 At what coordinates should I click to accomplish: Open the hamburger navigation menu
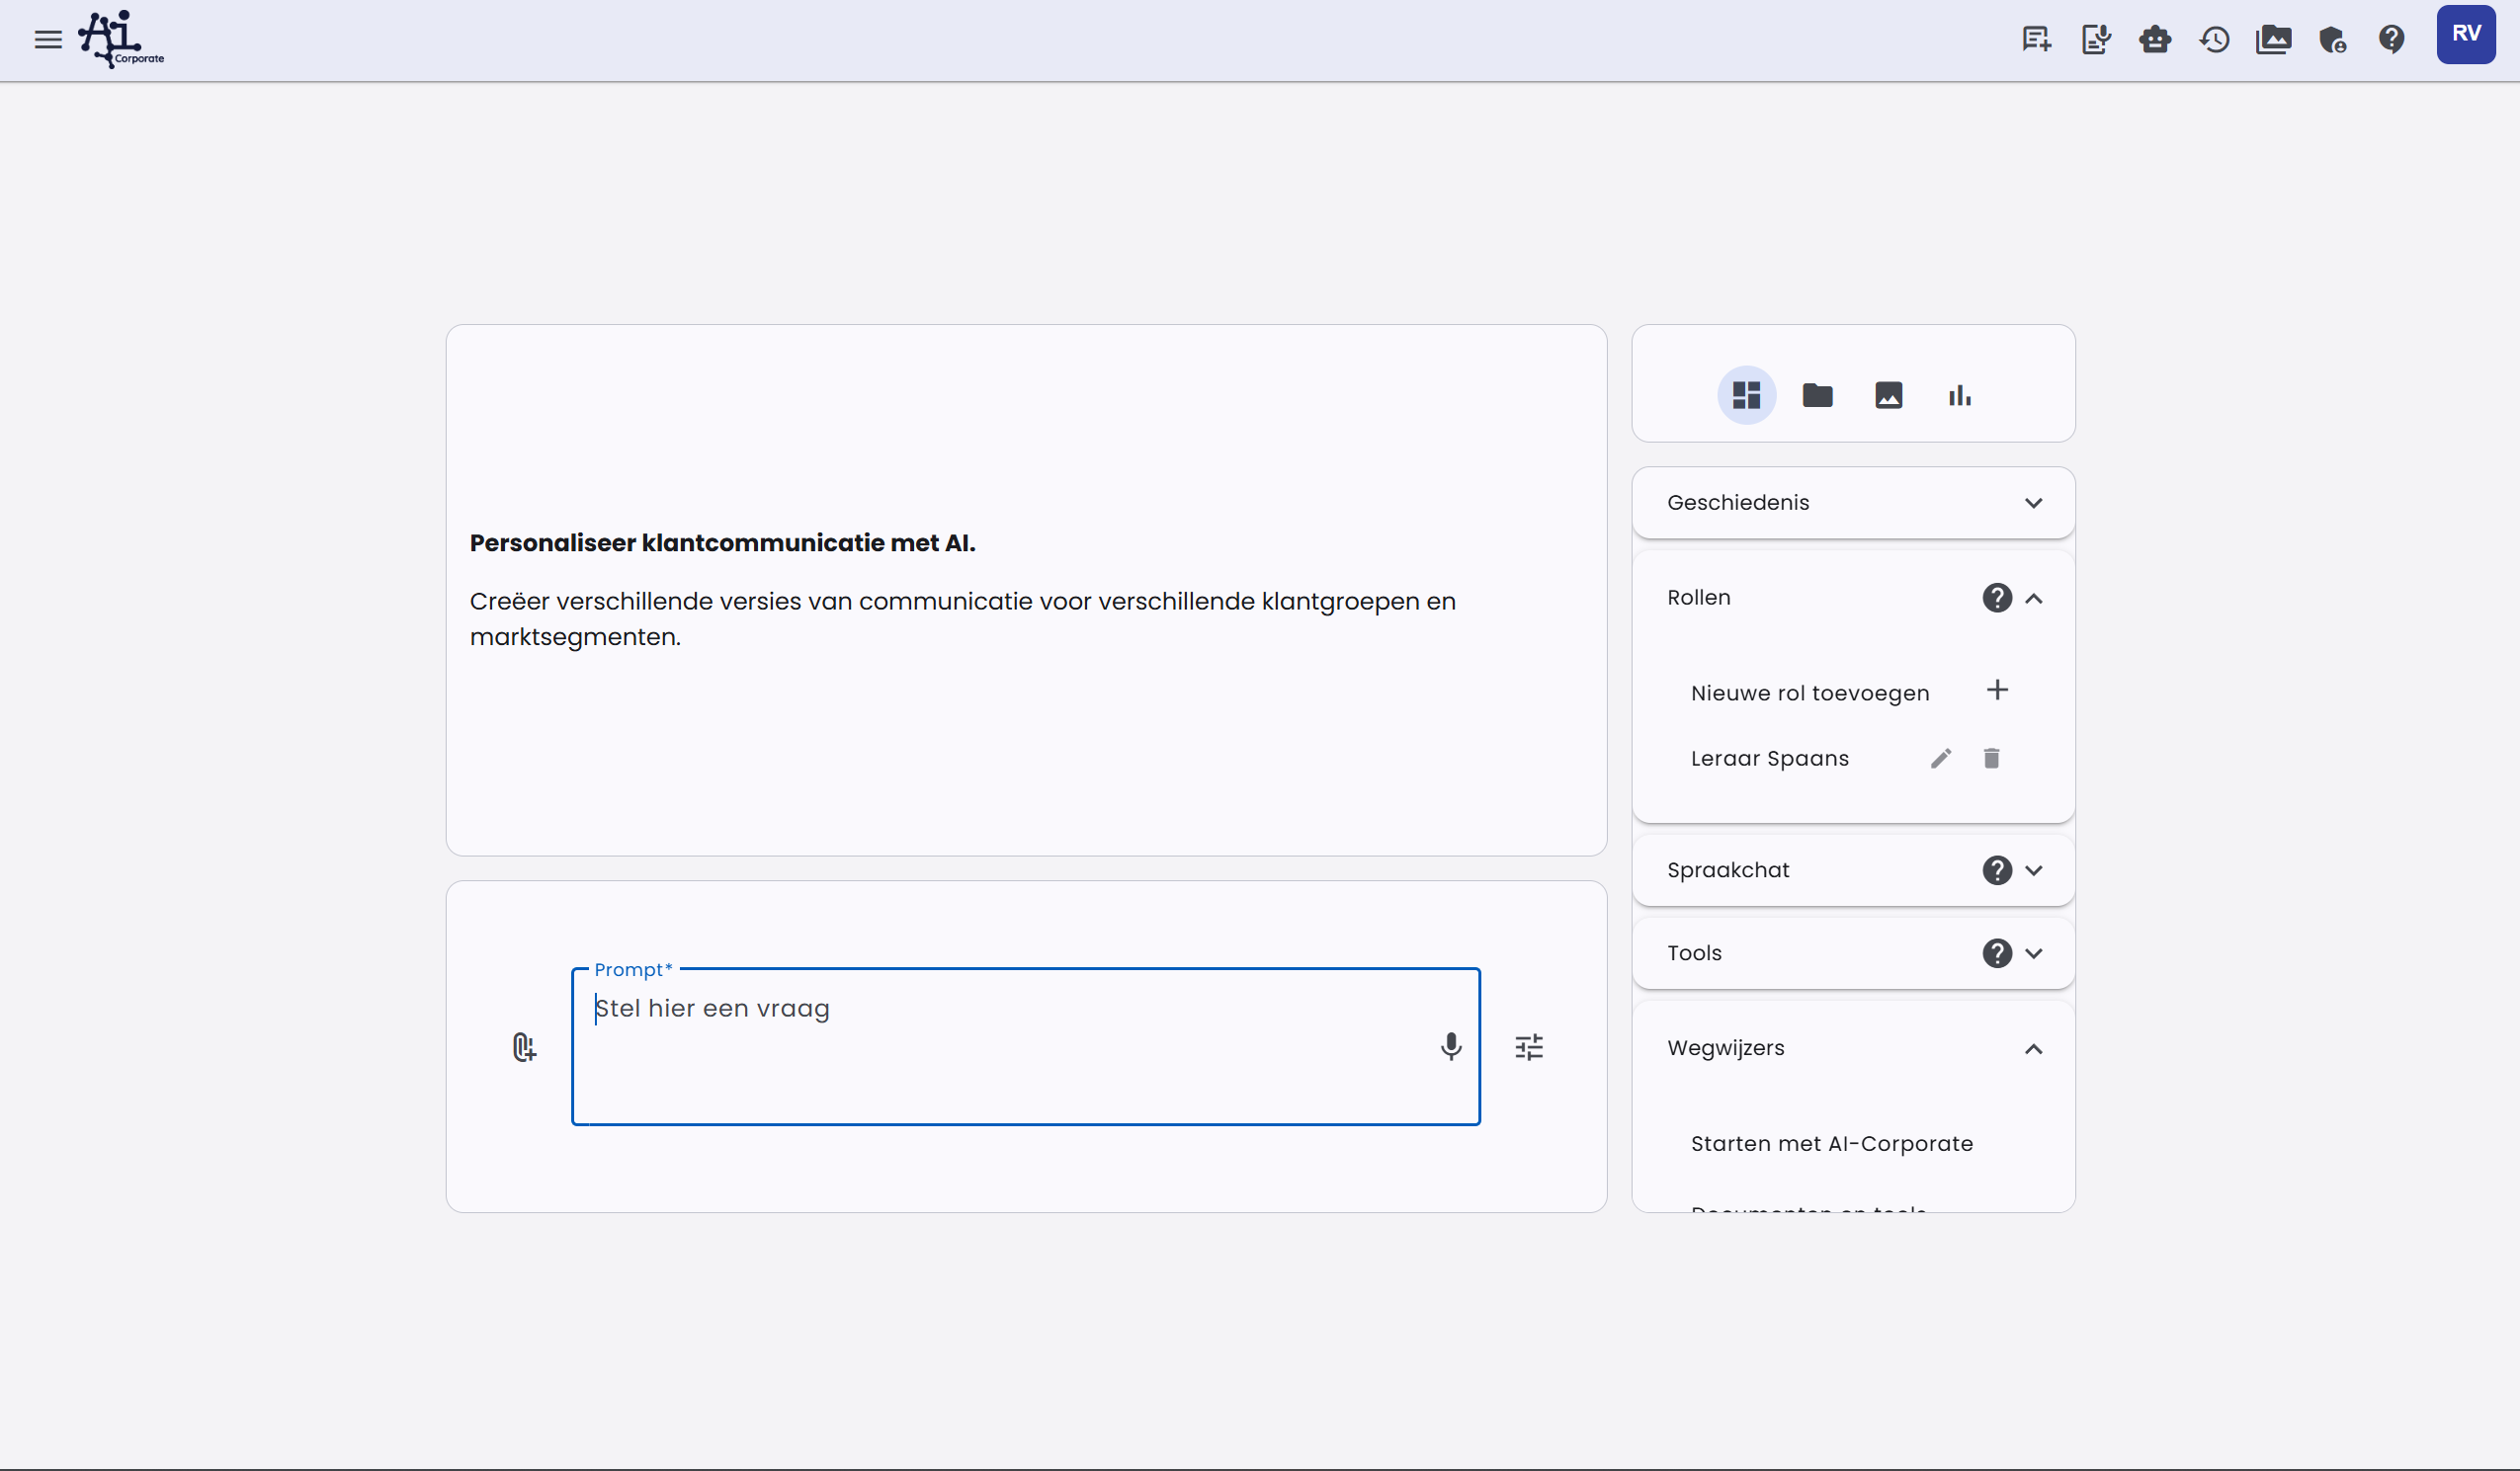point(46,39)
